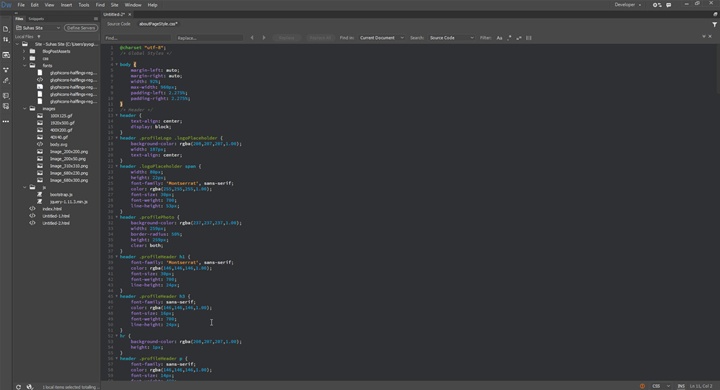Screen dimensions: 720x390
Task: Toggle the regular expression filter icon
Action: [x=509, y=38]
